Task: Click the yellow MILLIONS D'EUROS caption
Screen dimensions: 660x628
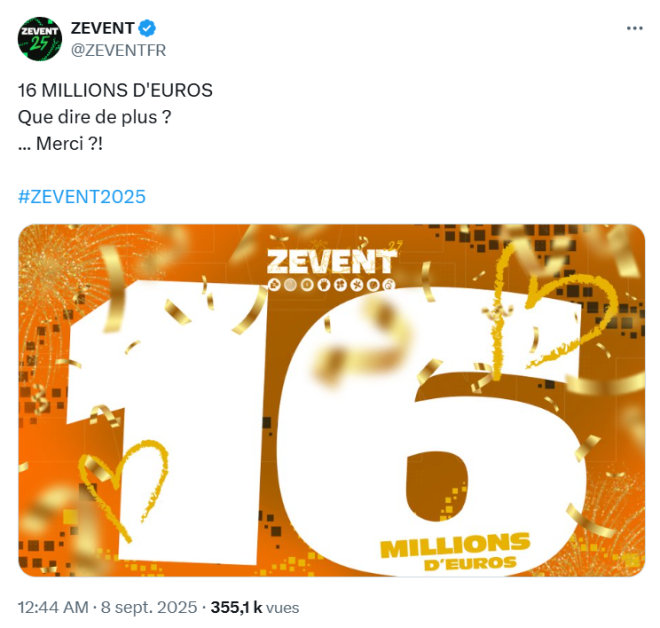Action: coord(455,552)
